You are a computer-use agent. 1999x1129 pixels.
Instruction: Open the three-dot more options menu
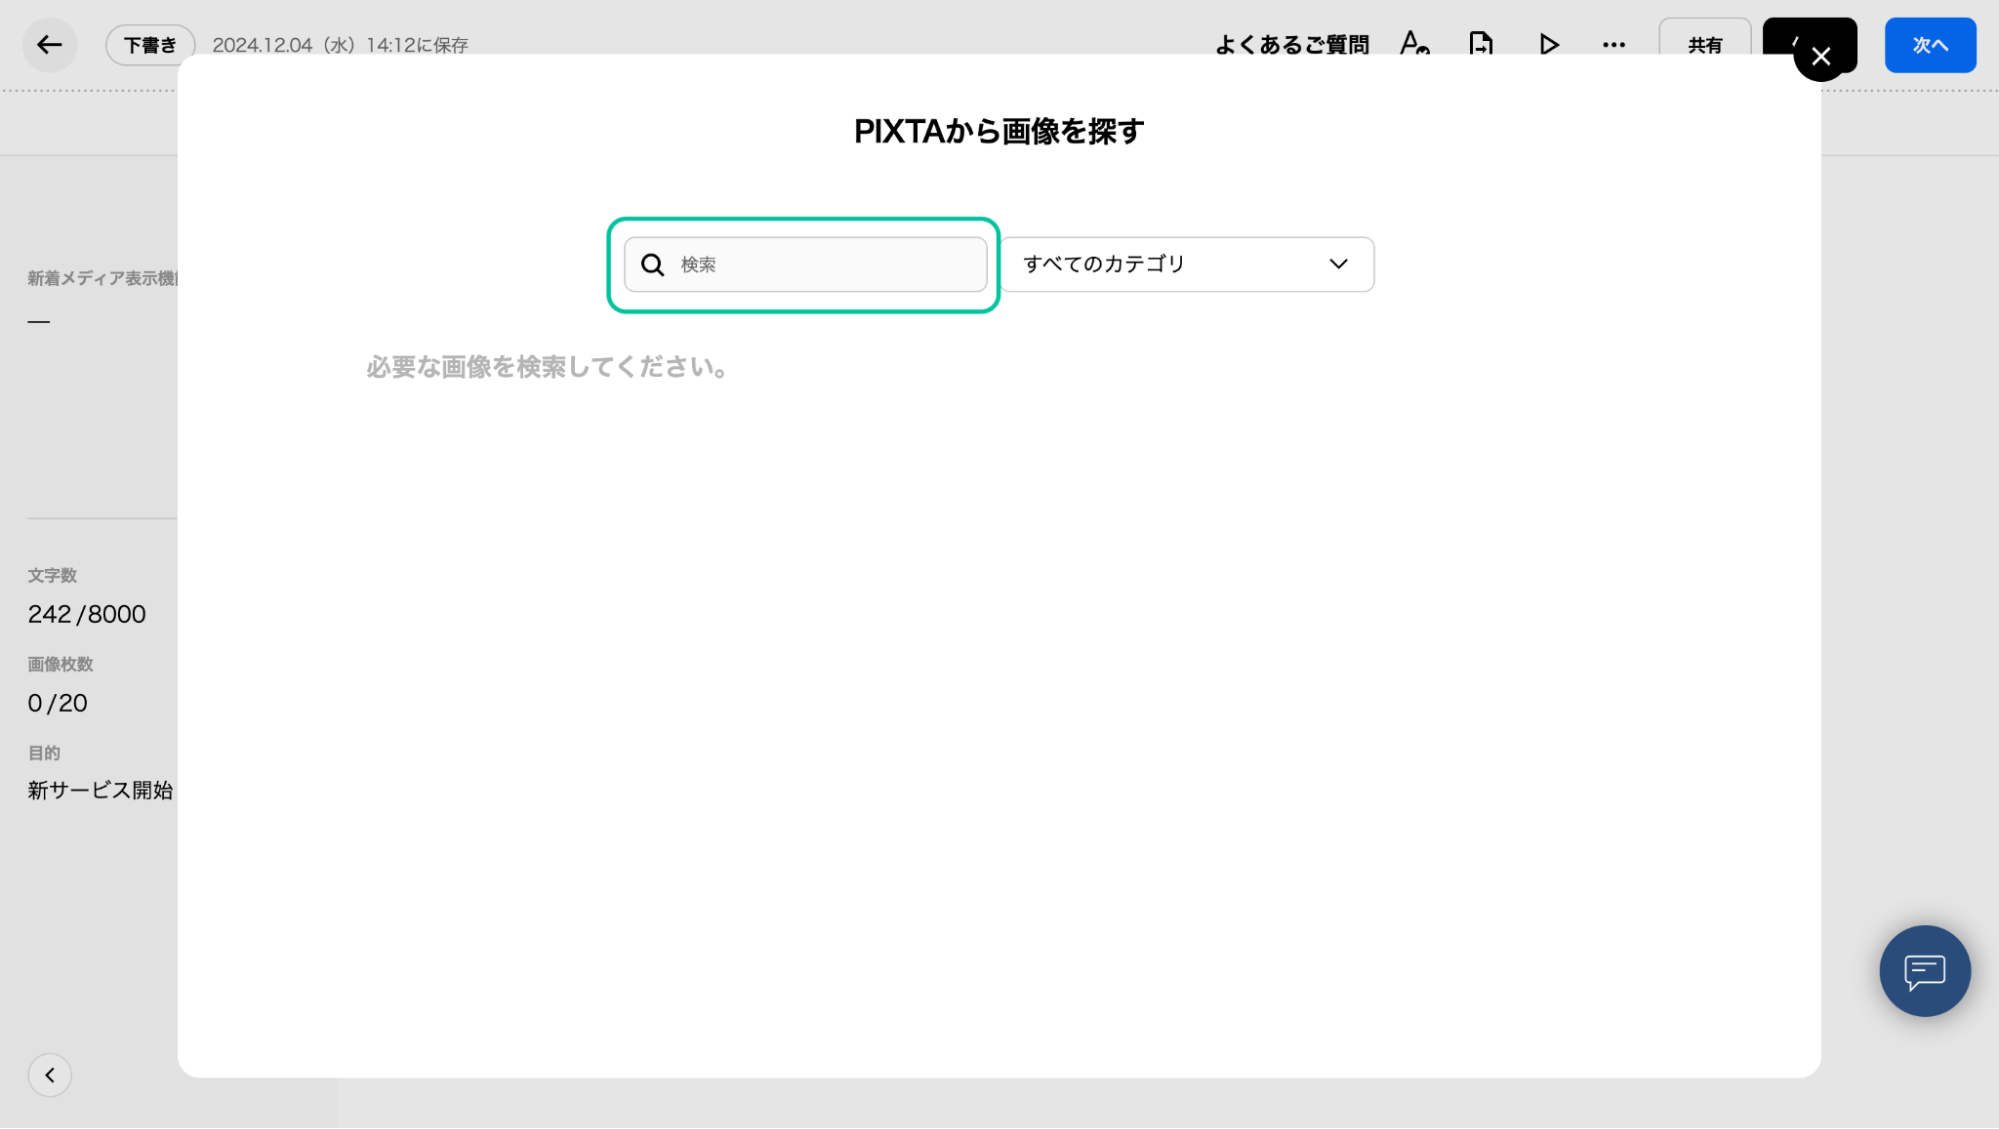point(1613,45)
